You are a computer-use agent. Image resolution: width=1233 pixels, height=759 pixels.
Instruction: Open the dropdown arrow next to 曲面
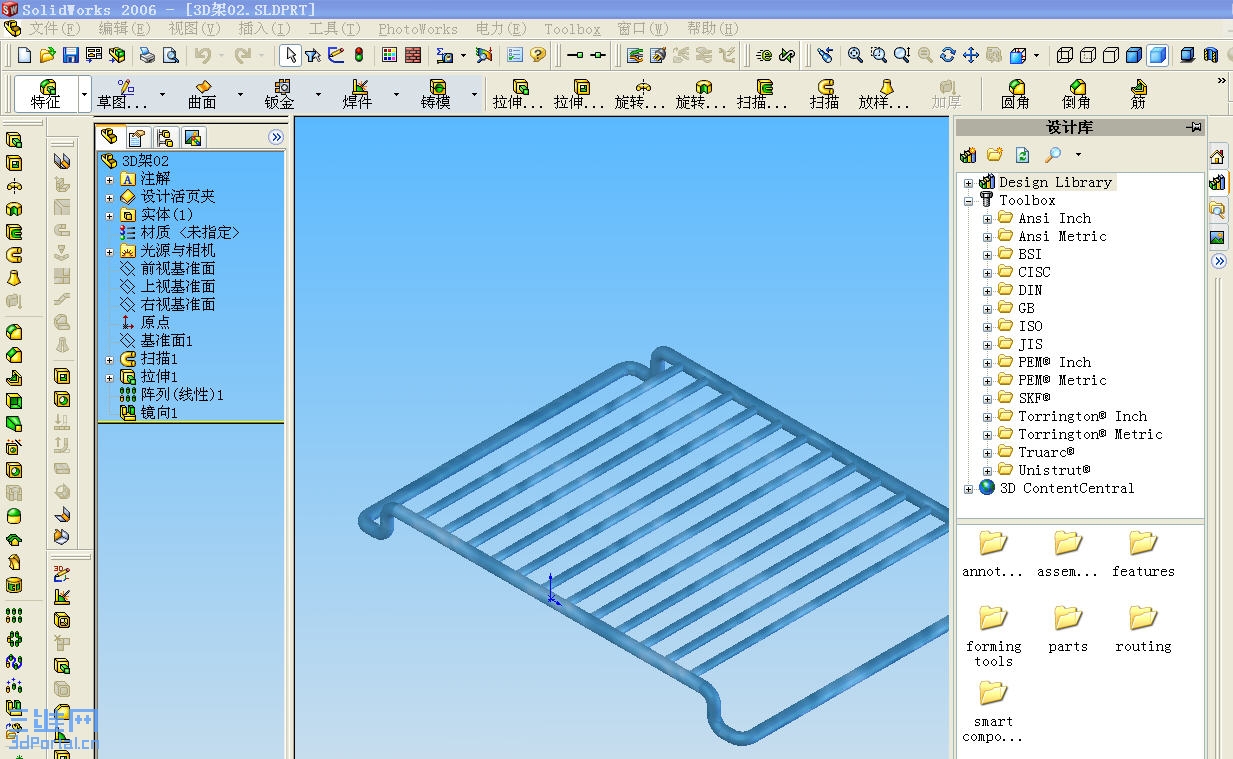click(240, 94)
